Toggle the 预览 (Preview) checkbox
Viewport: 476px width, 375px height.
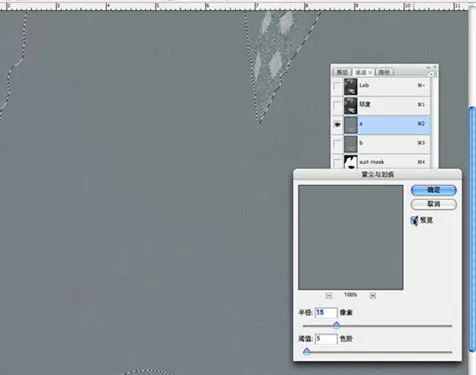coord(414,220)
